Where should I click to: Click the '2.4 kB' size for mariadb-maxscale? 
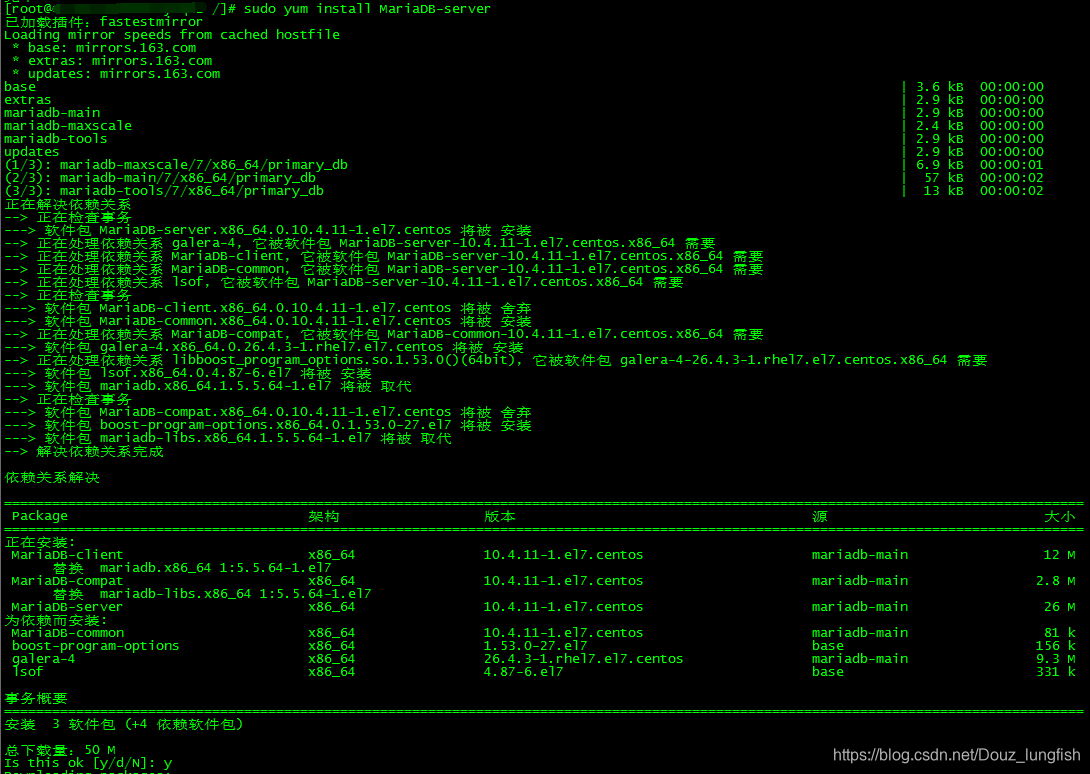[939, 126]
